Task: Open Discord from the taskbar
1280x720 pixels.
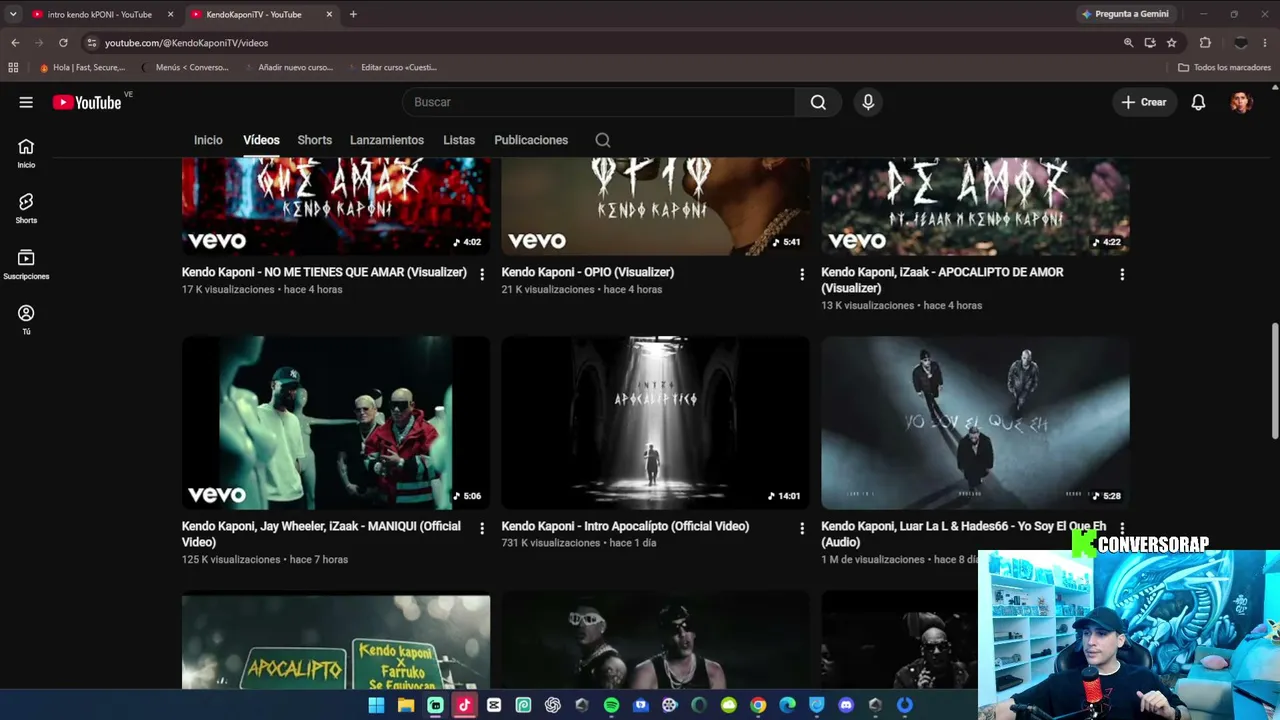Action: coord(846,705)
